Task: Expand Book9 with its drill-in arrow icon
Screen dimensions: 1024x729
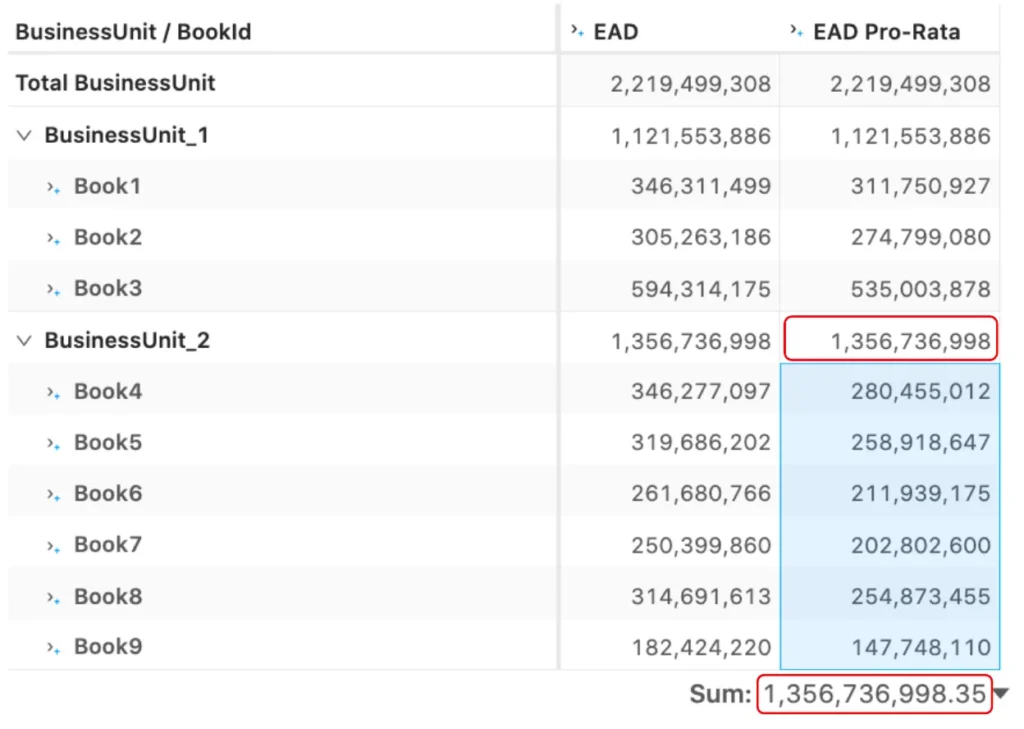Action: [x=54, y=648]
